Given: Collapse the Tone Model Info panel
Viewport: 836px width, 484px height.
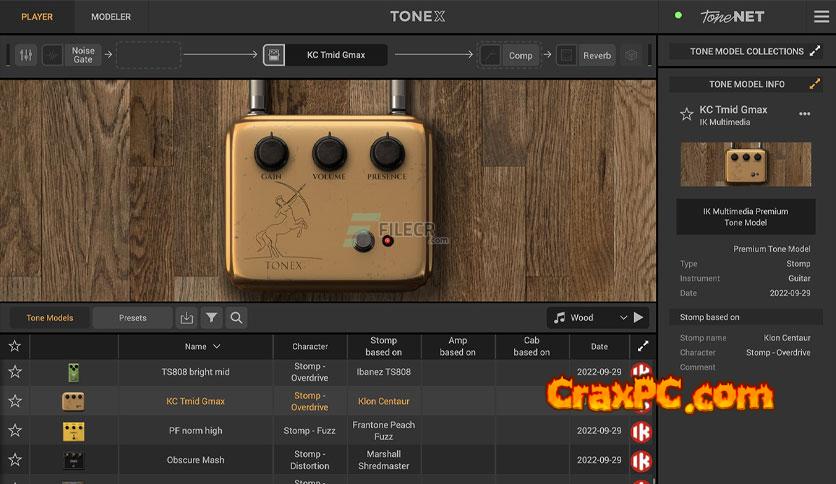Looking at the screenshot, I should [x=815, y=84].
